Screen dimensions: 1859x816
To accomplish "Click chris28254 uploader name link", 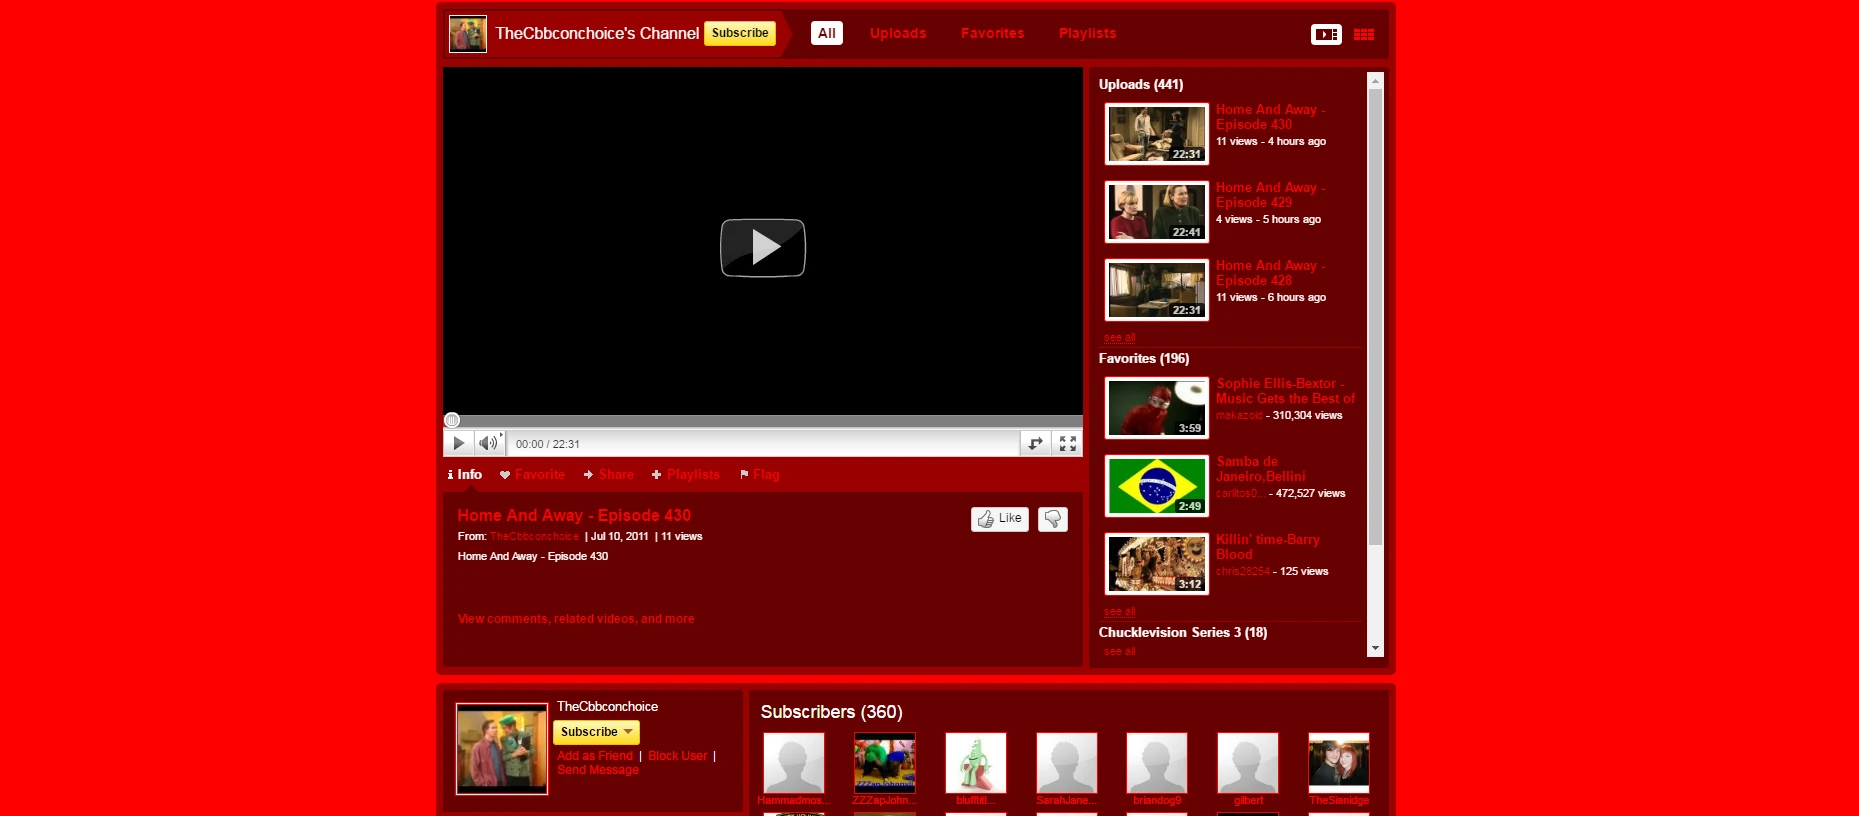I will click(x=1243, y=572).
